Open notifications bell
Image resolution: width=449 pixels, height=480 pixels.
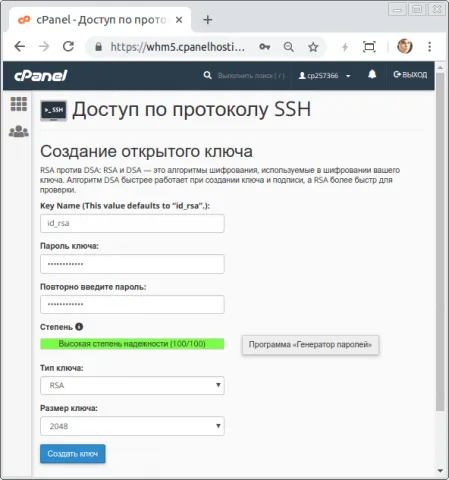[372, 74]
